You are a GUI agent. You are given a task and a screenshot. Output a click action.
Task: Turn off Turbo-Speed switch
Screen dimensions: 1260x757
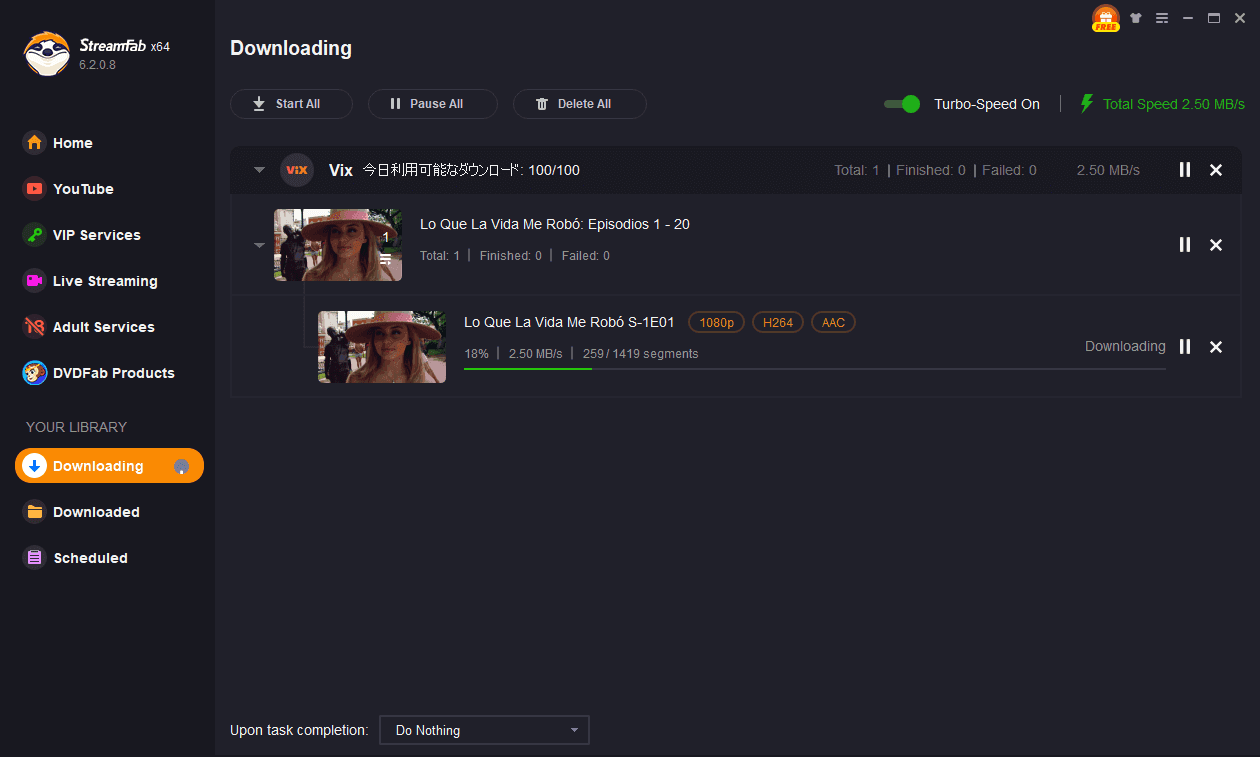point(902,104)
